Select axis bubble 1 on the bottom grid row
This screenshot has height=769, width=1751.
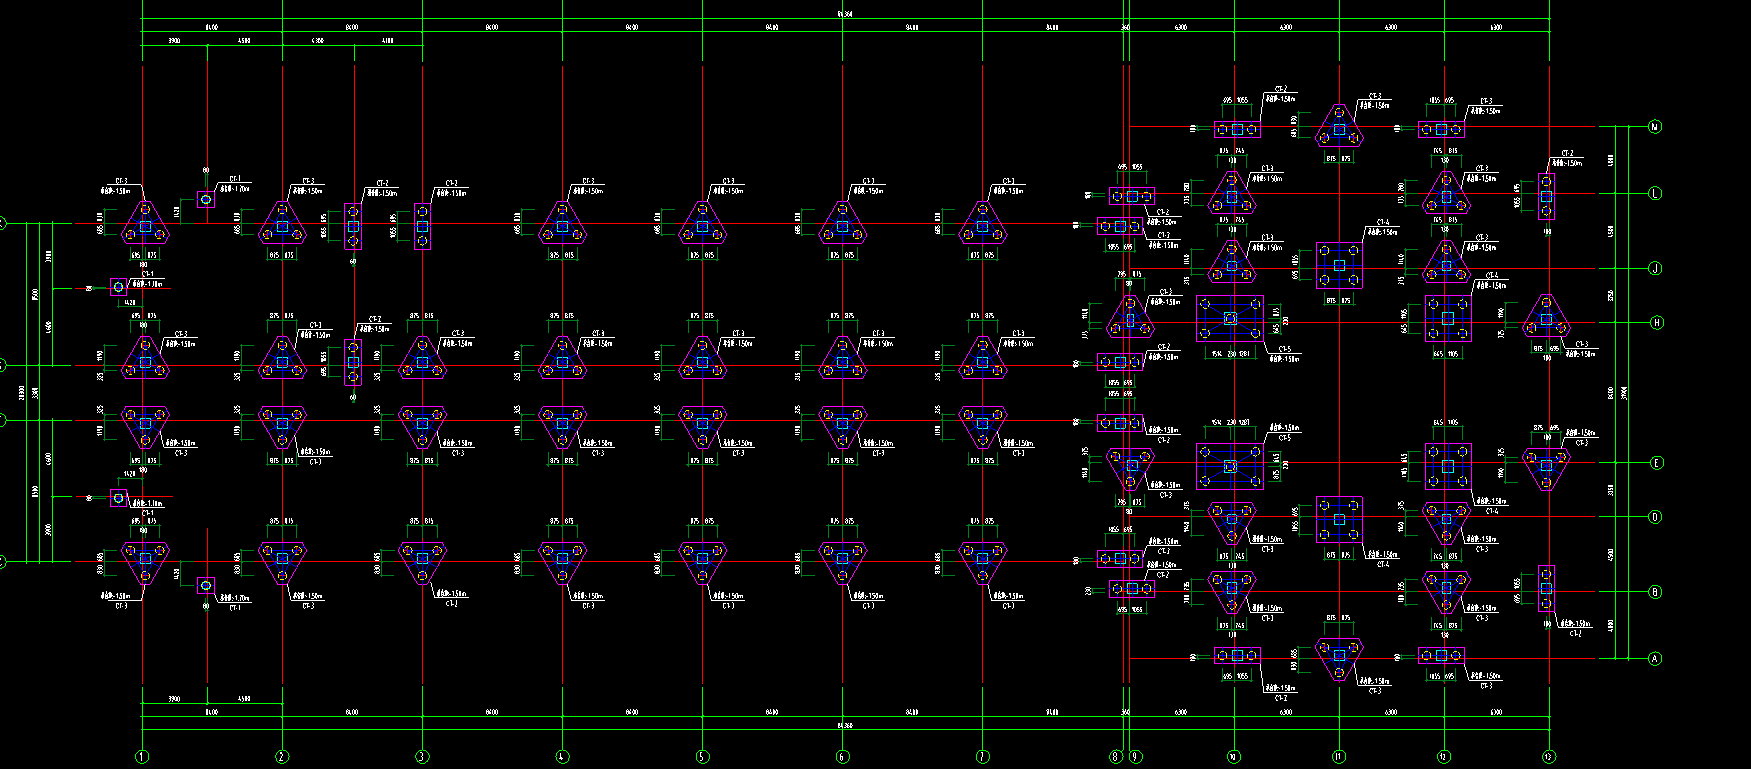coord(142,757)
